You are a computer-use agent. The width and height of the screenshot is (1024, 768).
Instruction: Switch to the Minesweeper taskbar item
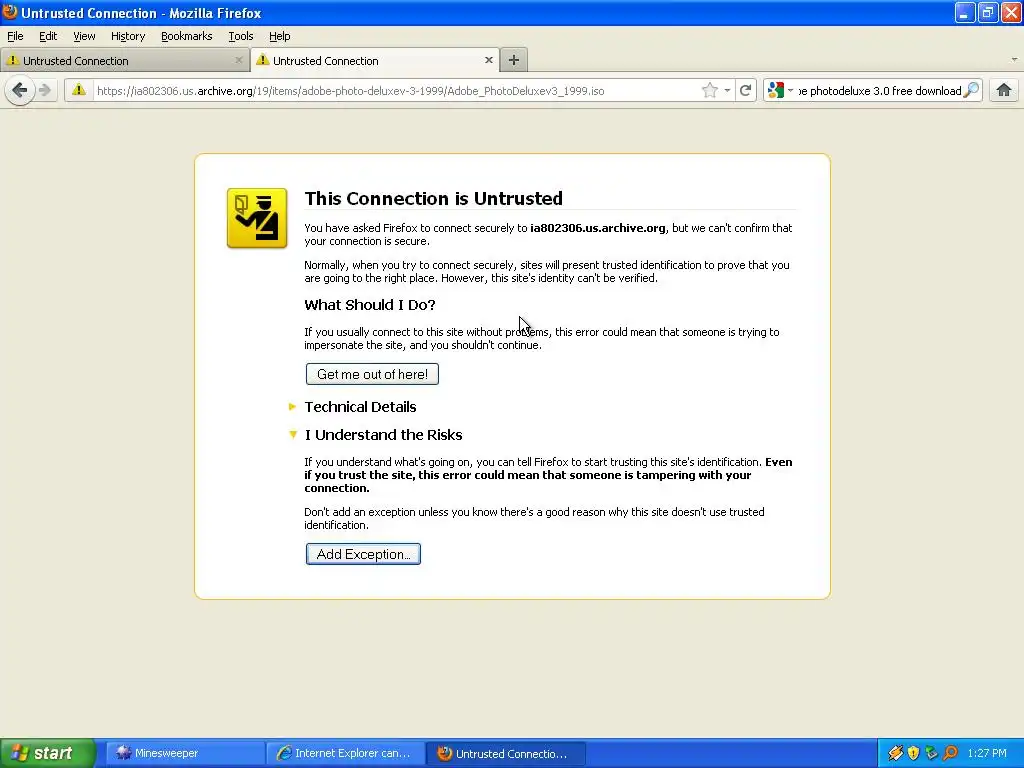pyautogui.click(x=184, y=753)
